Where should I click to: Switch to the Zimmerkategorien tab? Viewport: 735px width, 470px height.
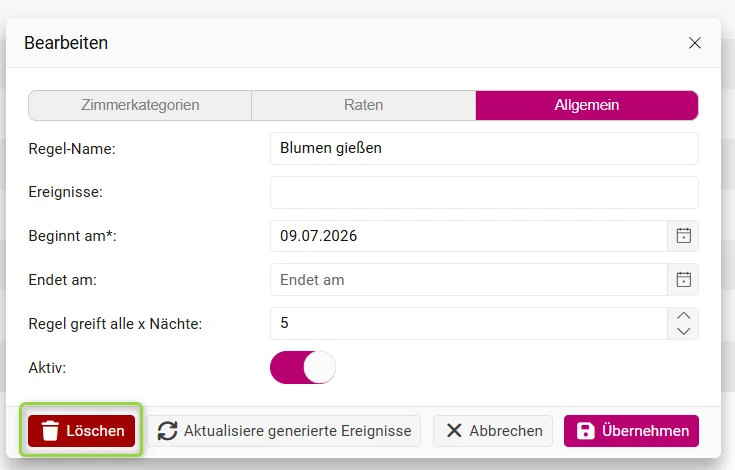click(x=140, y=105)
